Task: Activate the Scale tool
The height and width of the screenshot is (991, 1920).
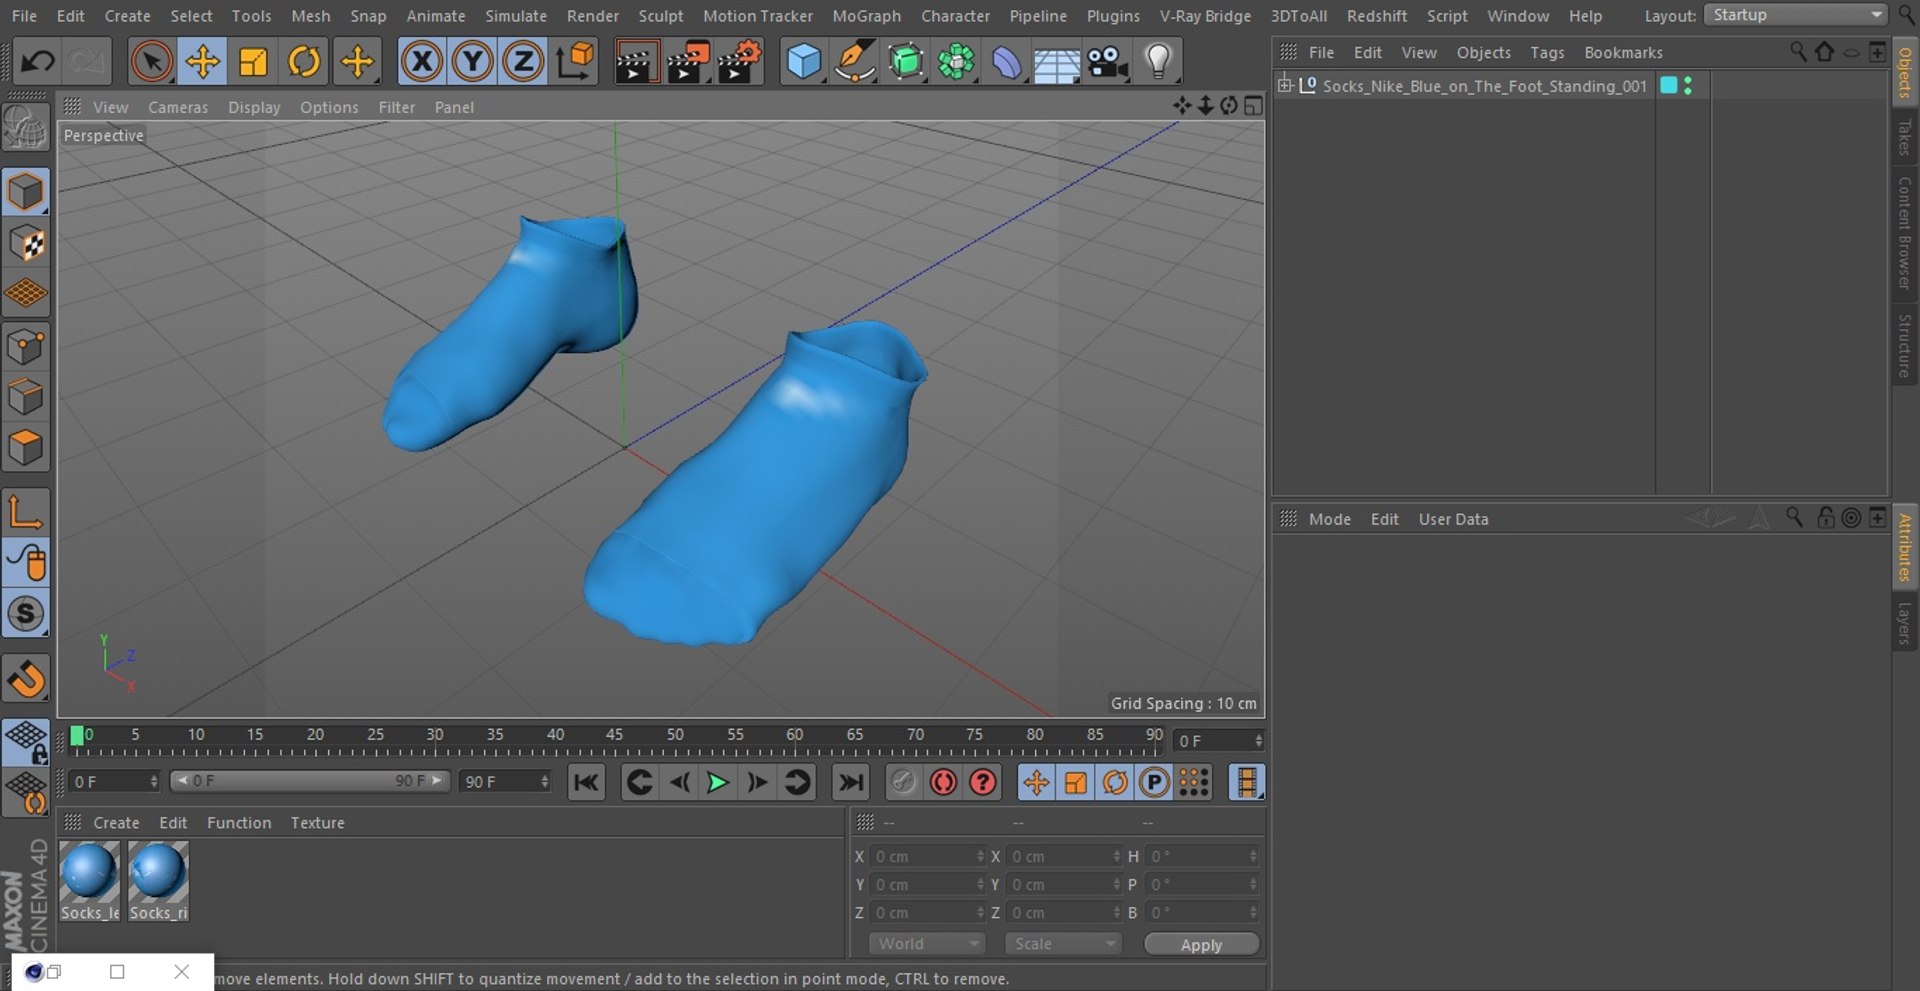Action: pos(253,62)
